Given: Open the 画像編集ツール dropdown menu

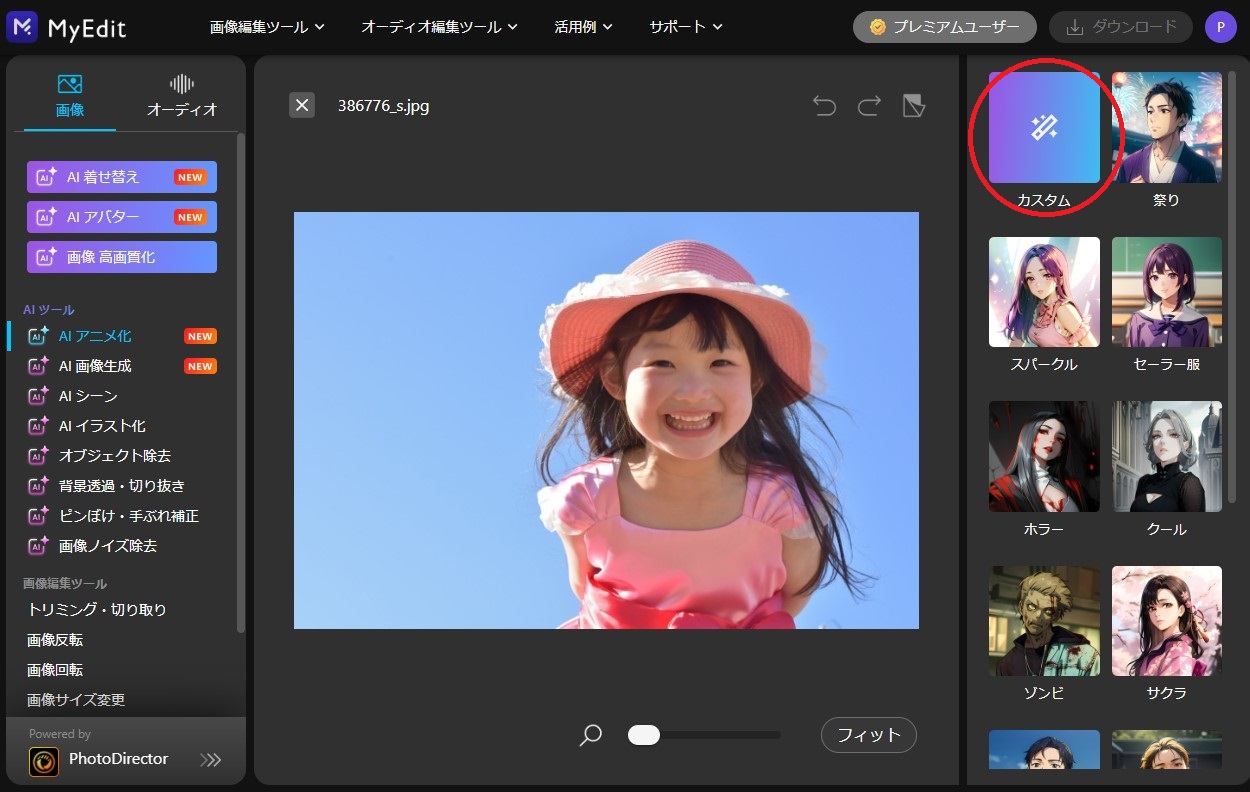Looking at the screenshot, I should tap(267, 27).
